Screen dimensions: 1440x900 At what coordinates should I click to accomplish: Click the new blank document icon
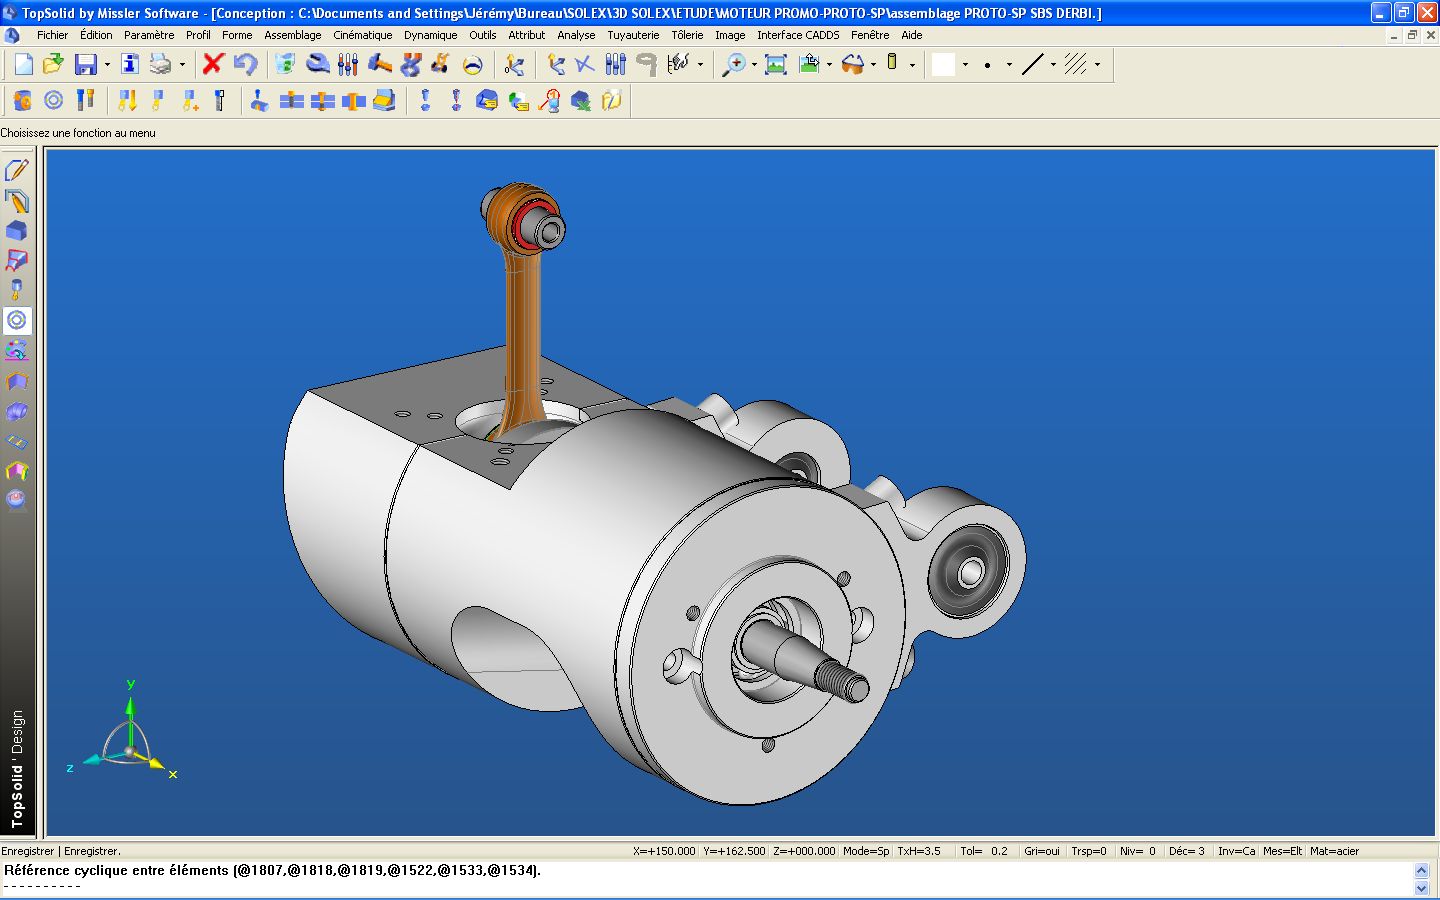(23, 65)
